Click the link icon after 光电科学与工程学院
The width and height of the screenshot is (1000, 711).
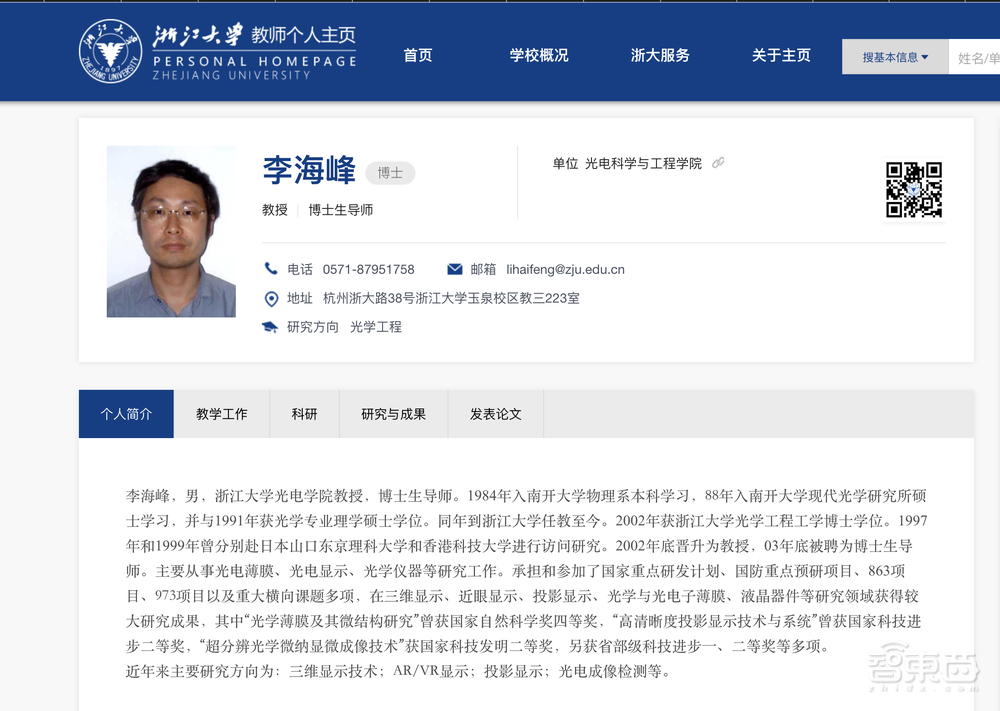click(717, 163)
